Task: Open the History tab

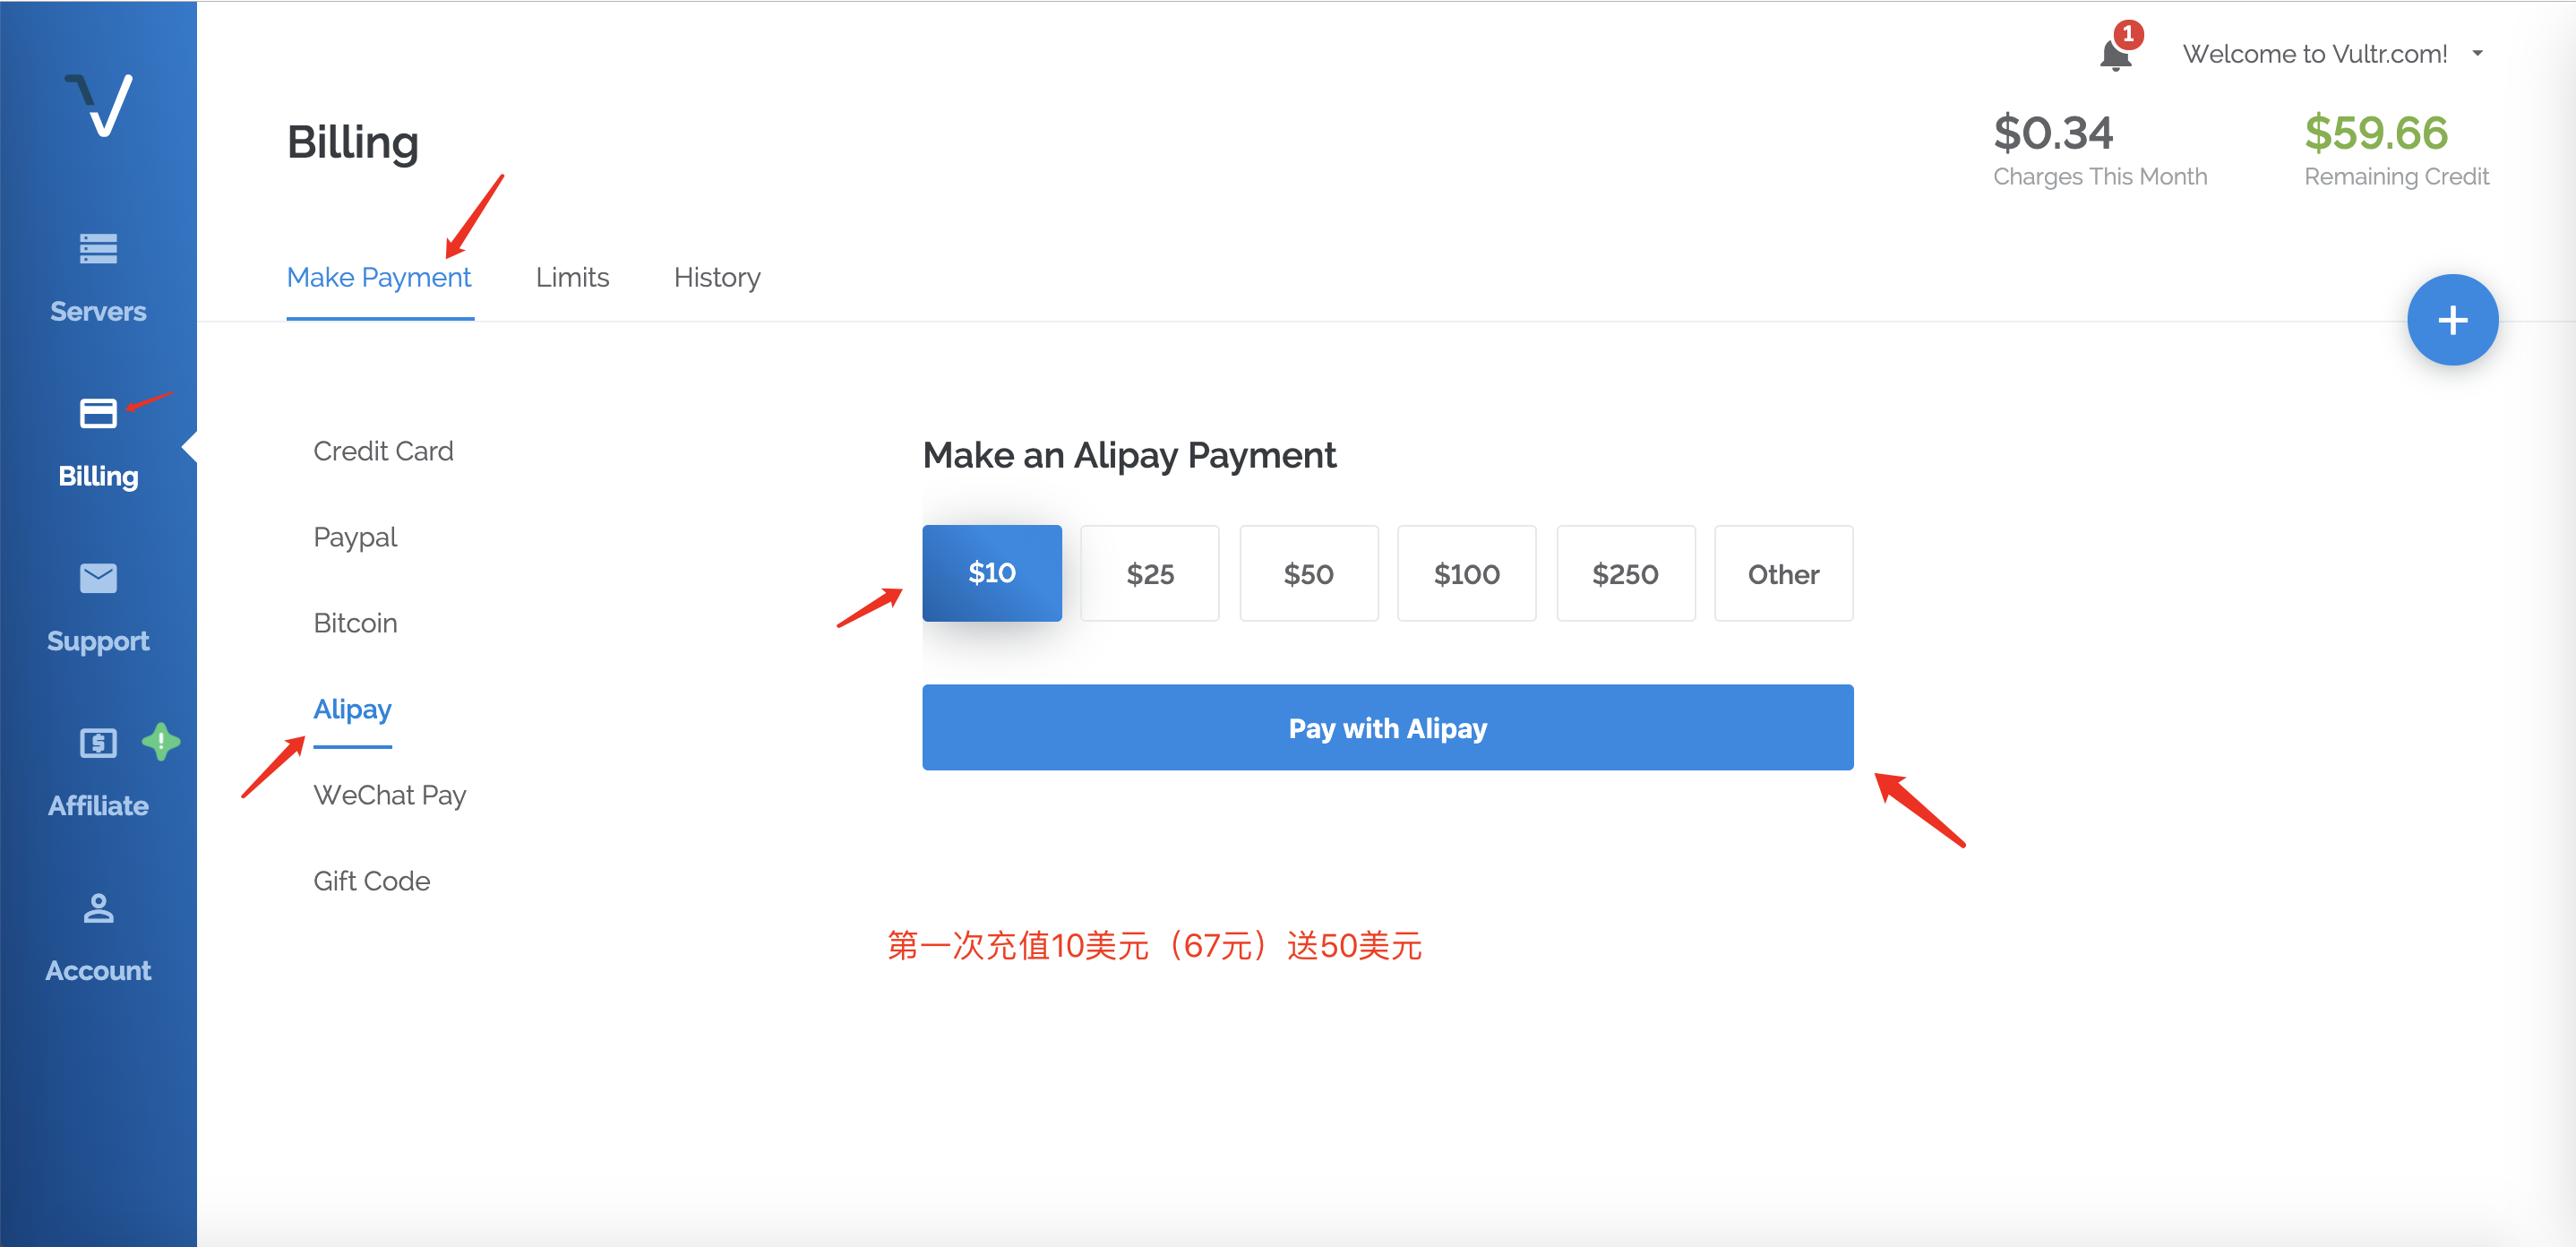Action: (x=717, y=277)
